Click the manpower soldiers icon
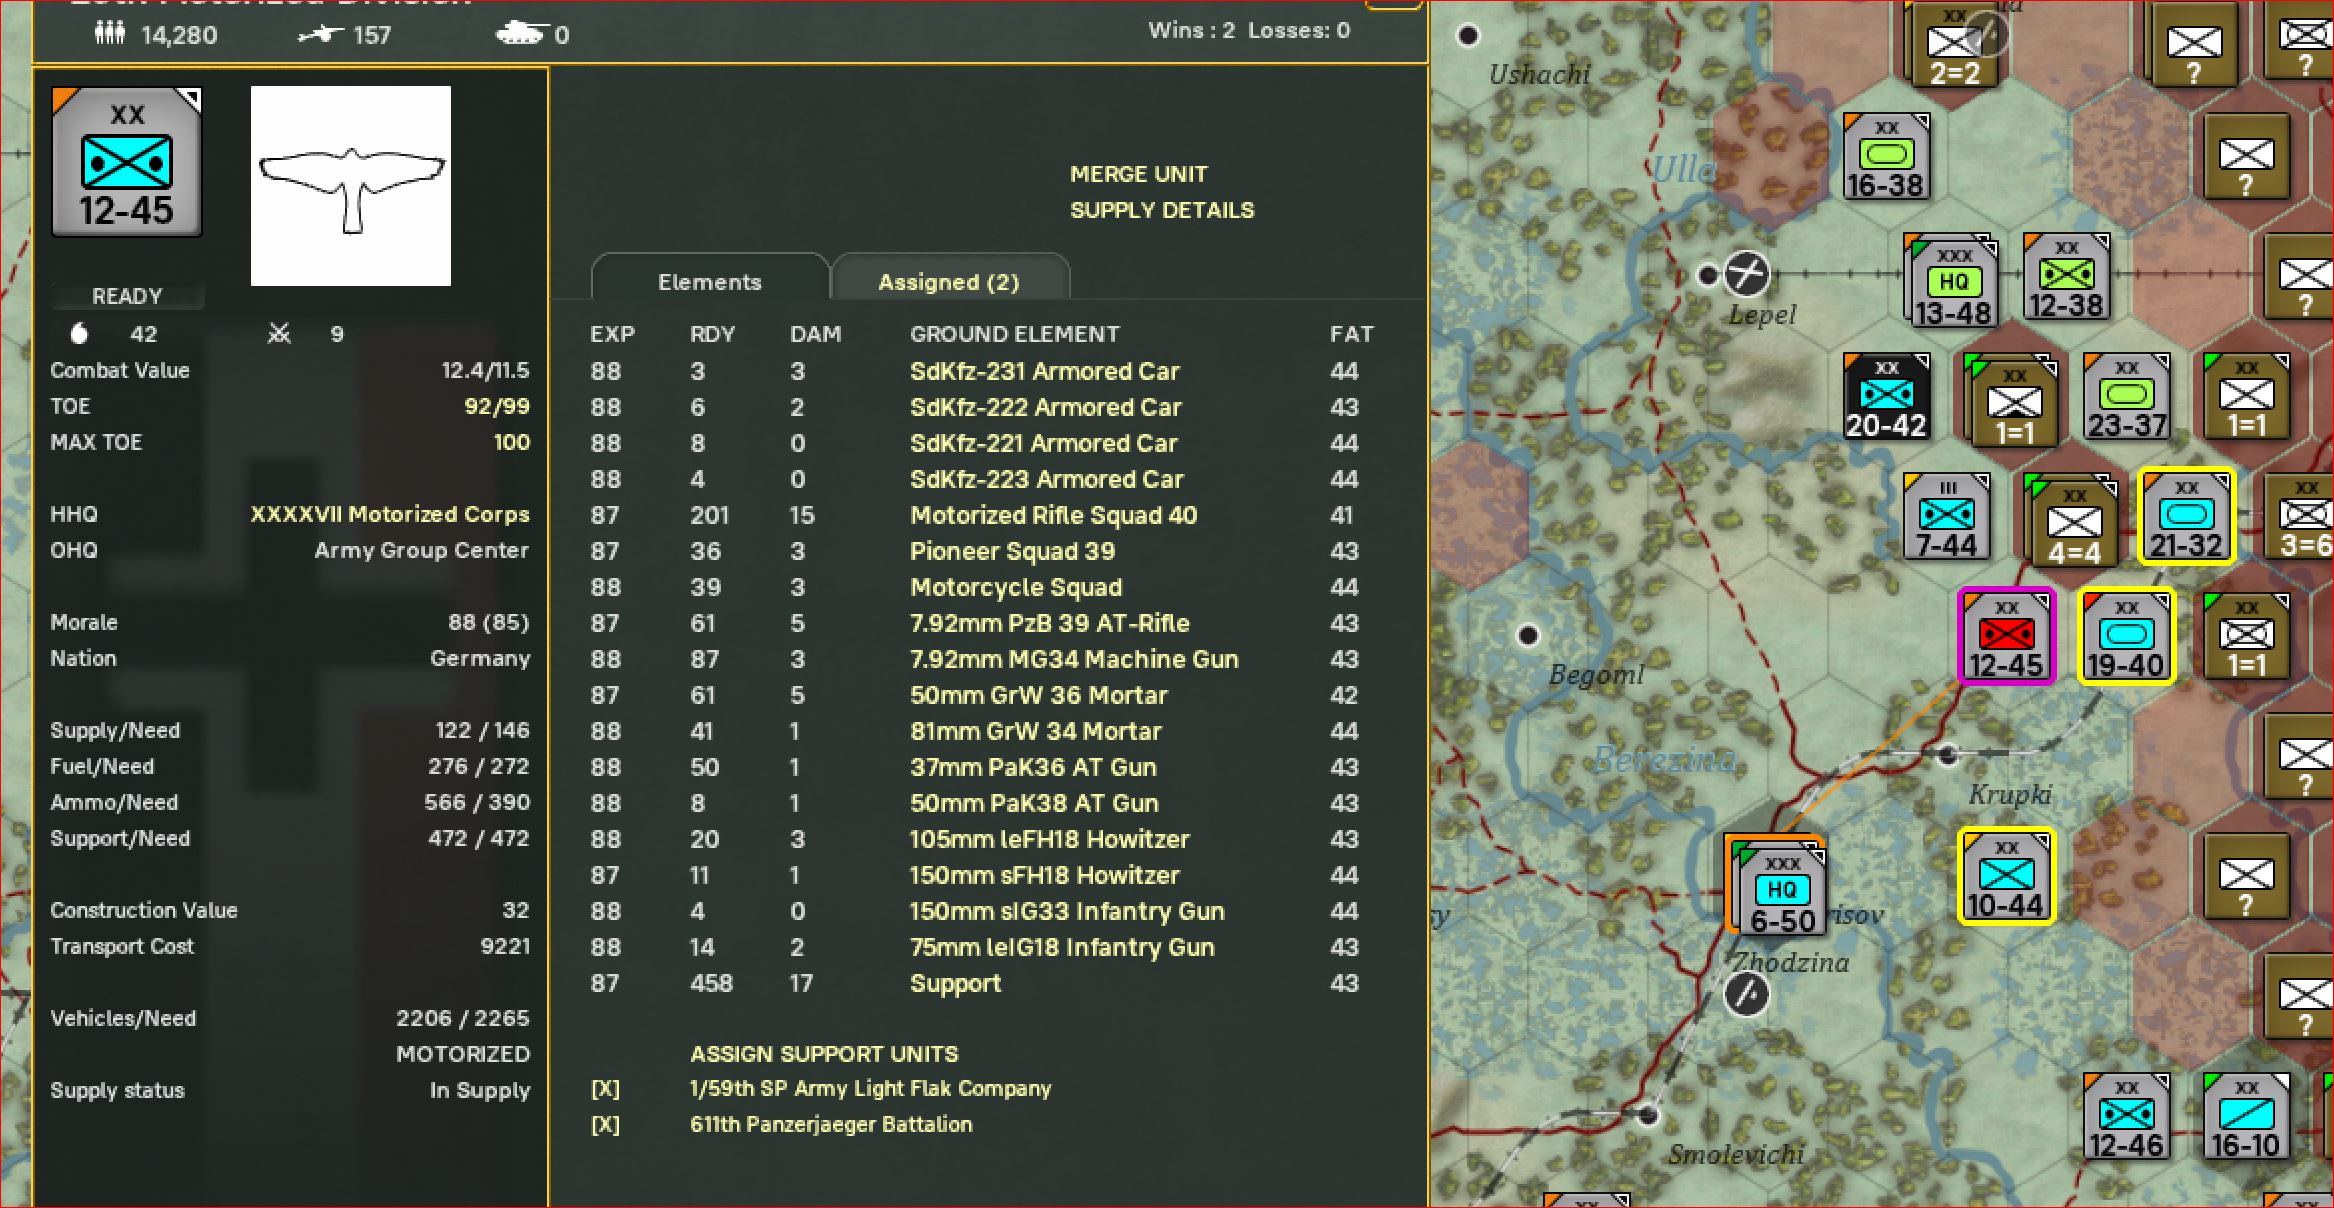 point(109,34)
